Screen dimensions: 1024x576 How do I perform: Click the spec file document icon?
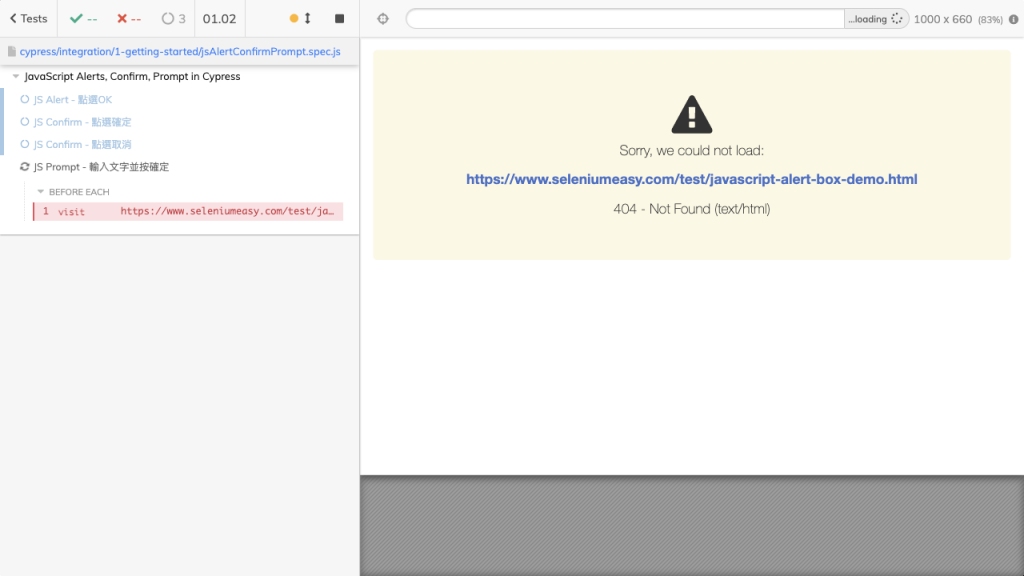[x=11, y=51]
